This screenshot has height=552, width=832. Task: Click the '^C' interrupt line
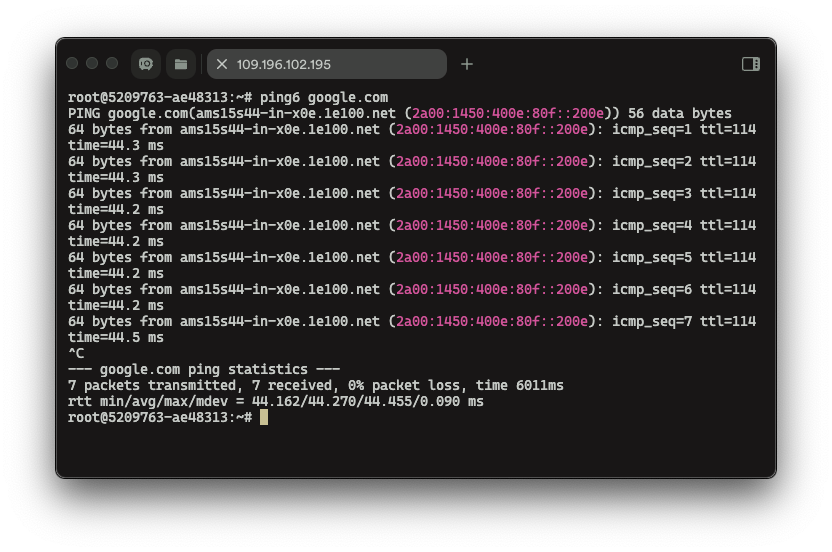76,353
